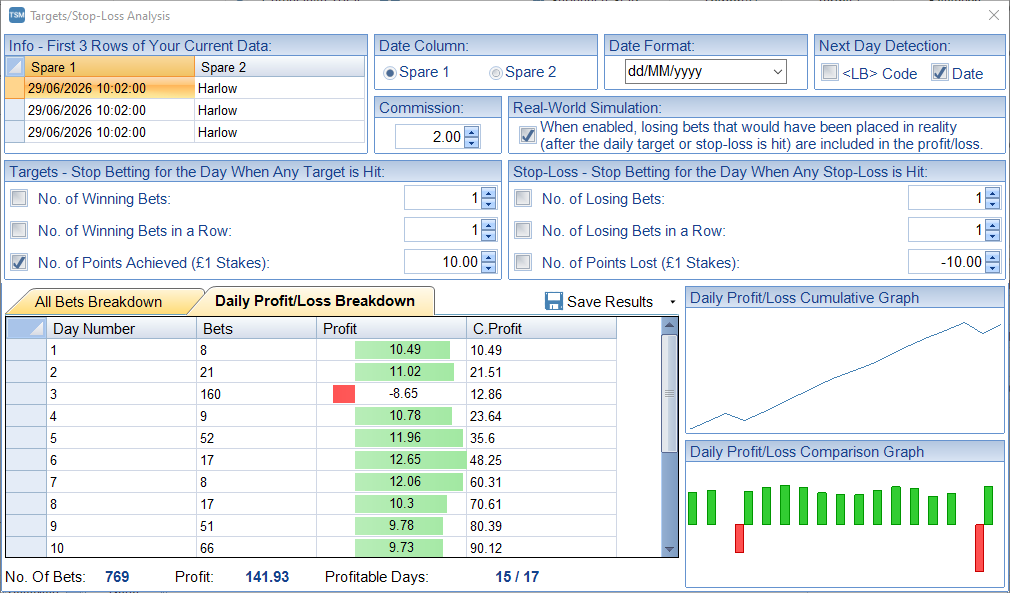Click the Bets column header
This screenshot has width=1010, height=593.
pyautogui.click(x=256, y=328)
